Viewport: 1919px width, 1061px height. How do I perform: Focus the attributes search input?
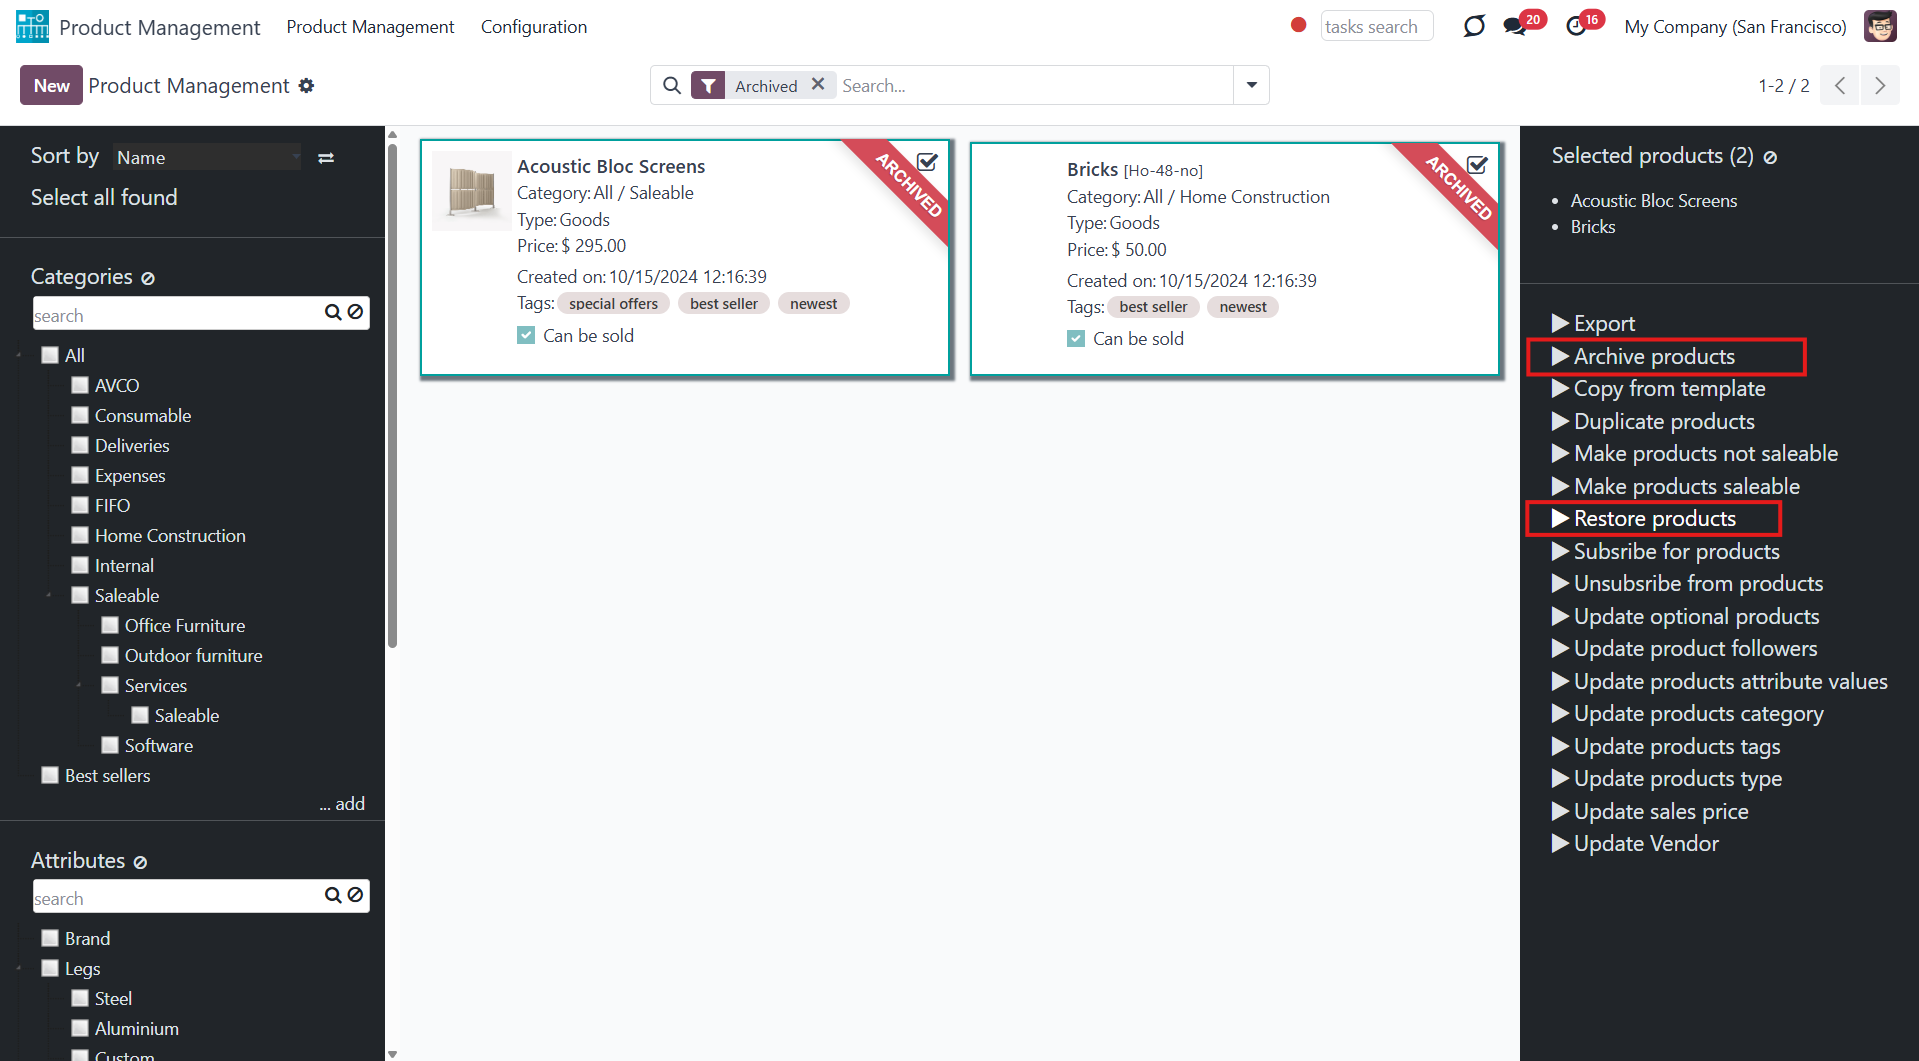[176, 897]
